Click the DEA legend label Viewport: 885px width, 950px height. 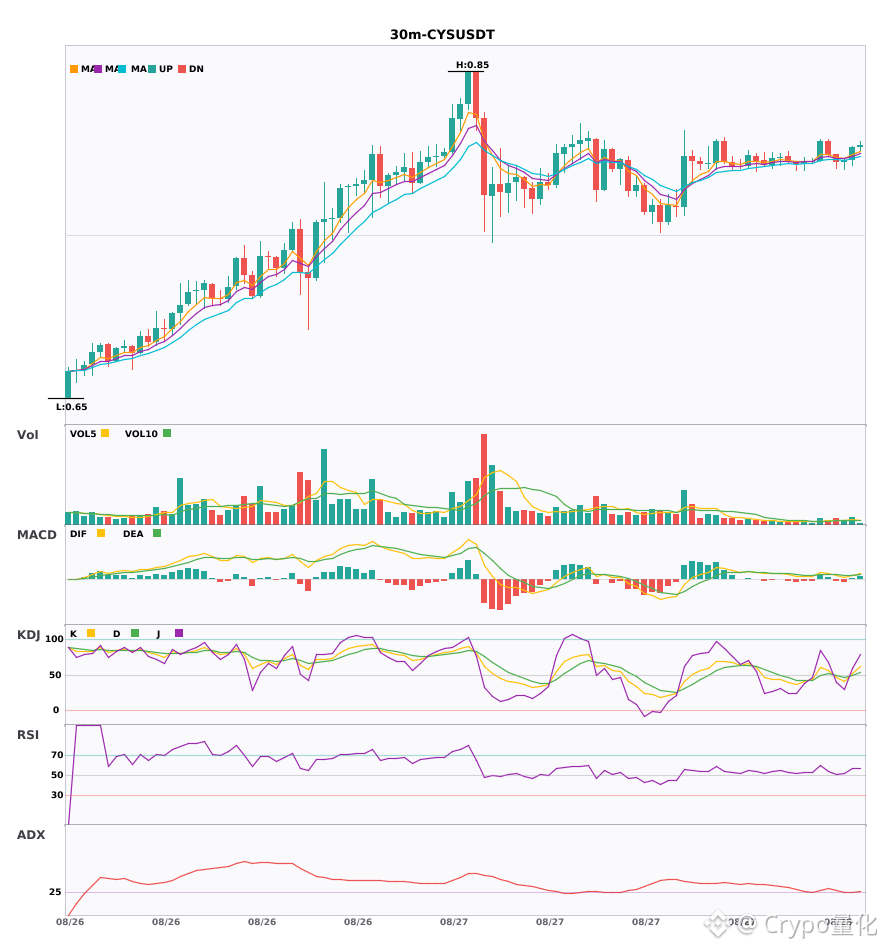click(x=133, y=534)
